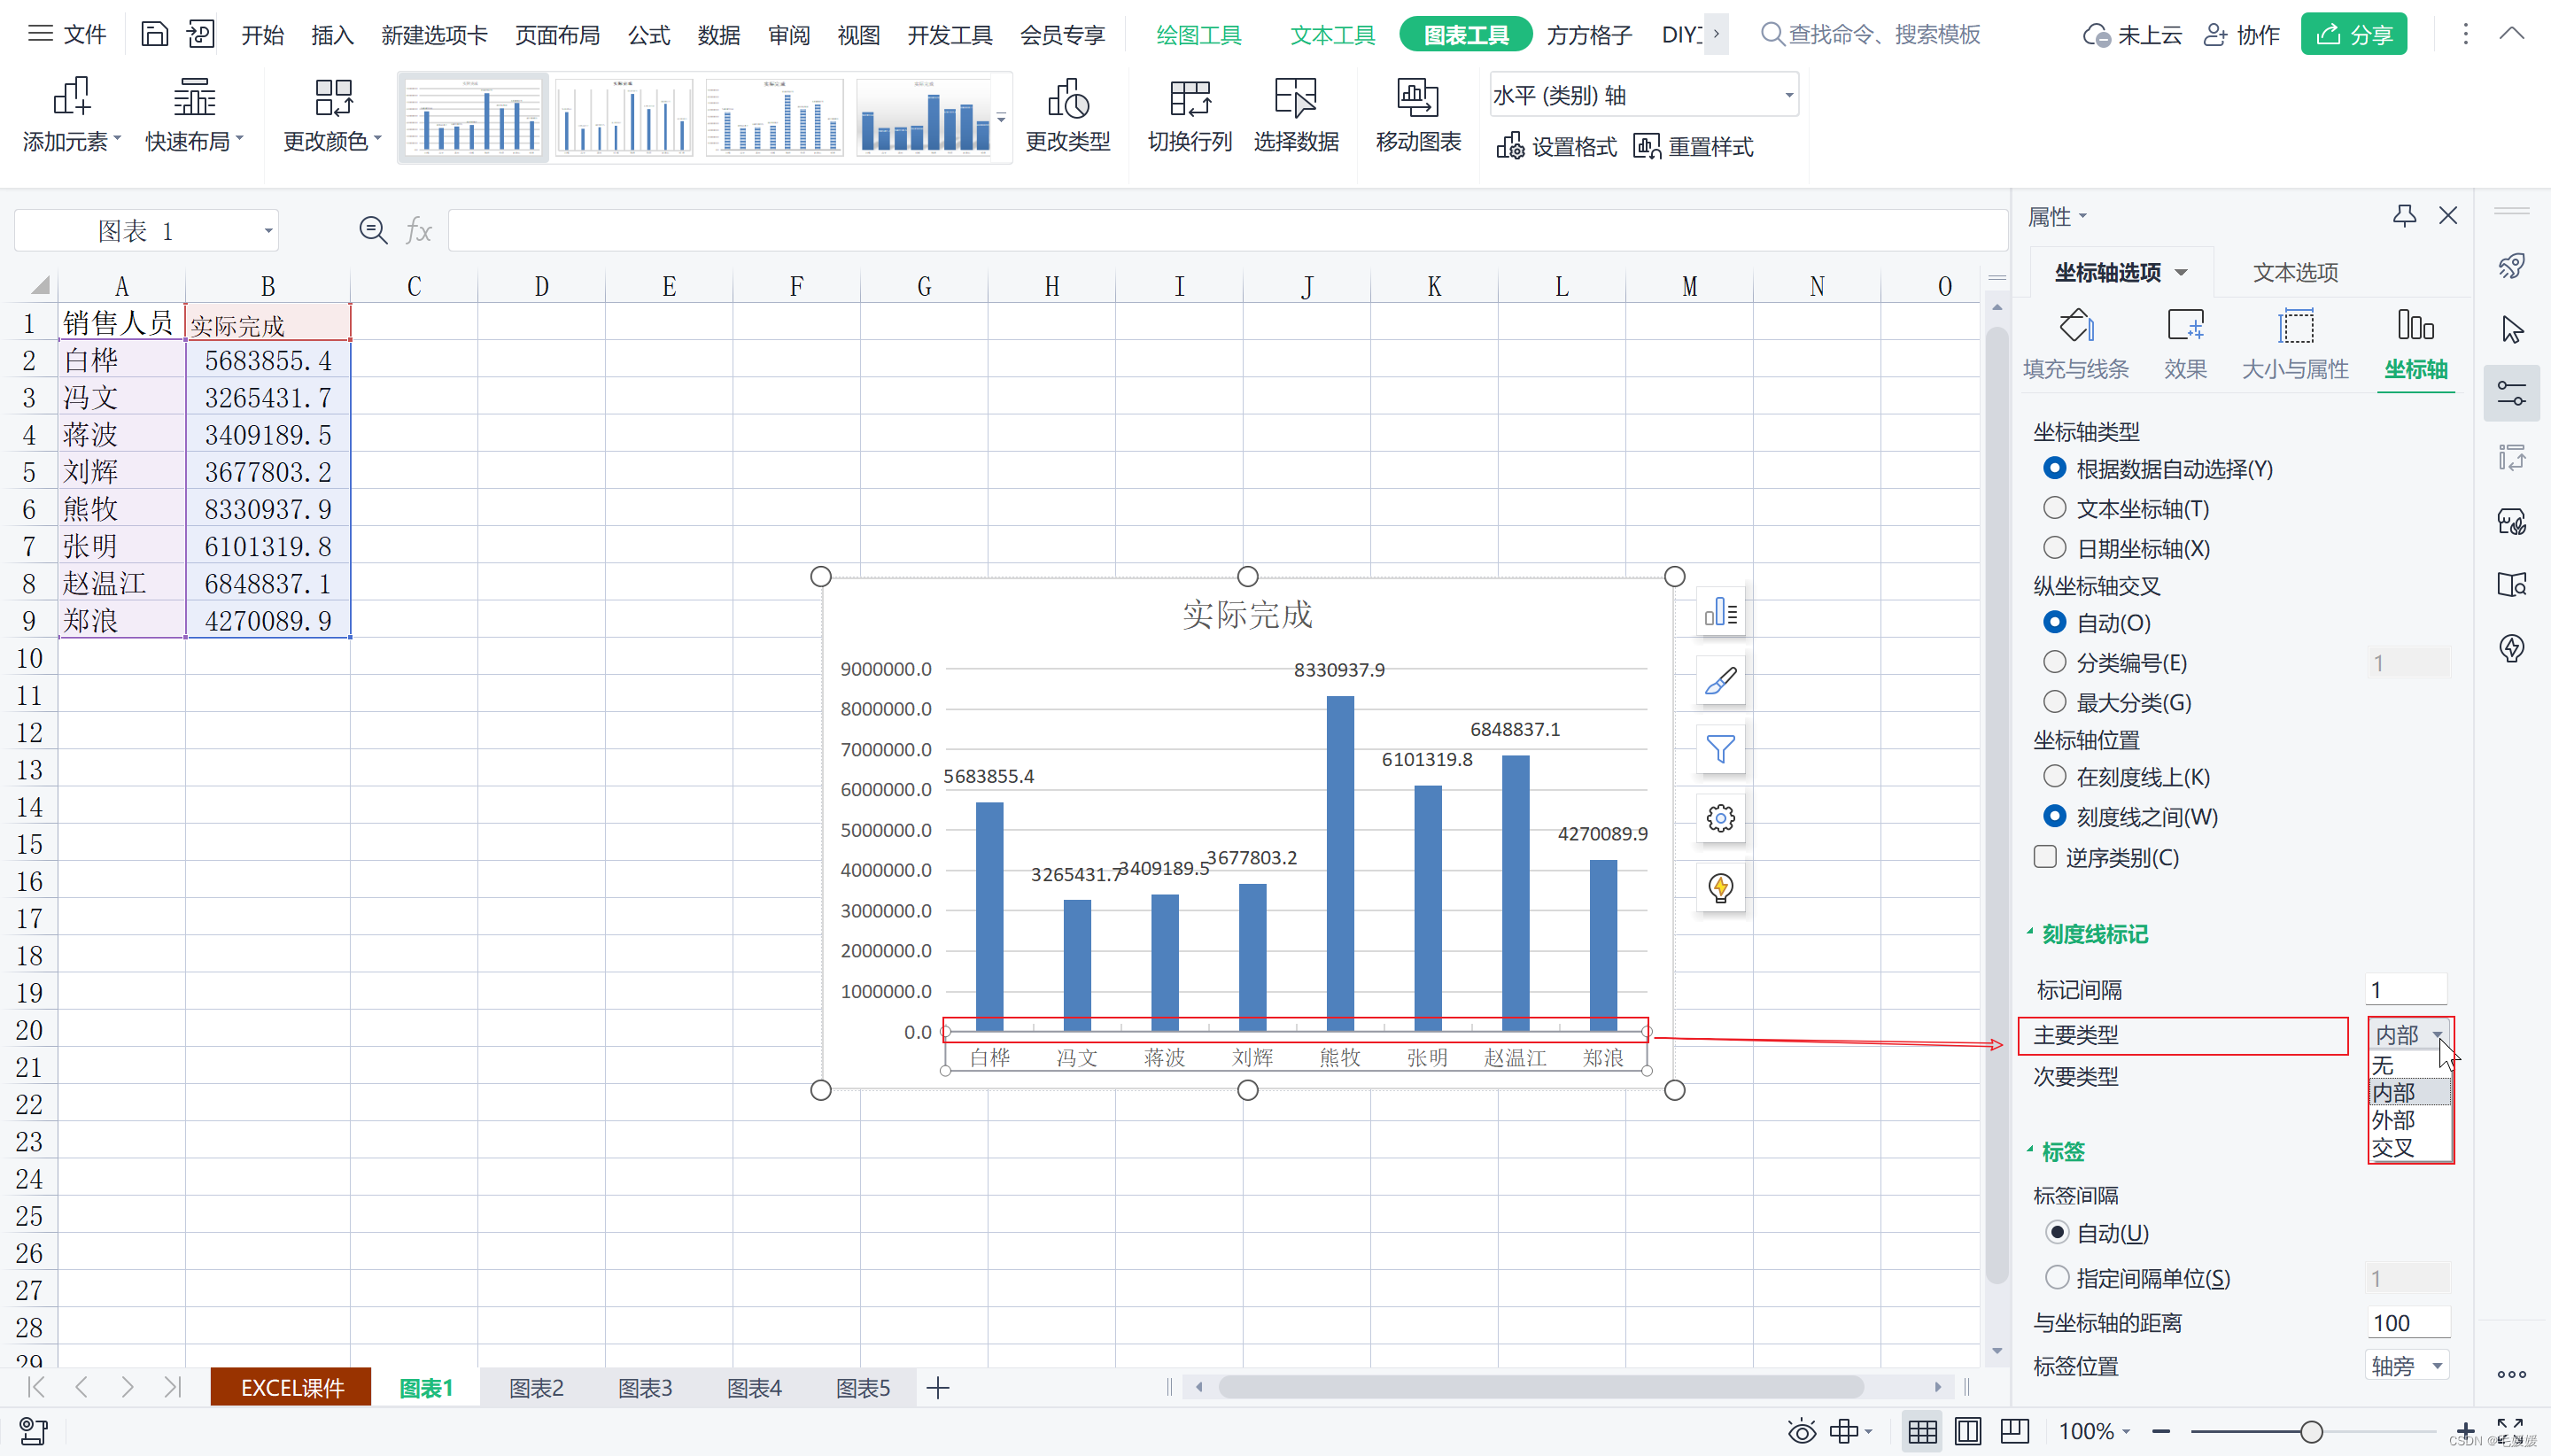Open the Add Element (添加元素) icon
The width and height of the screenshot is (2551, 1456).
(72, 98)
